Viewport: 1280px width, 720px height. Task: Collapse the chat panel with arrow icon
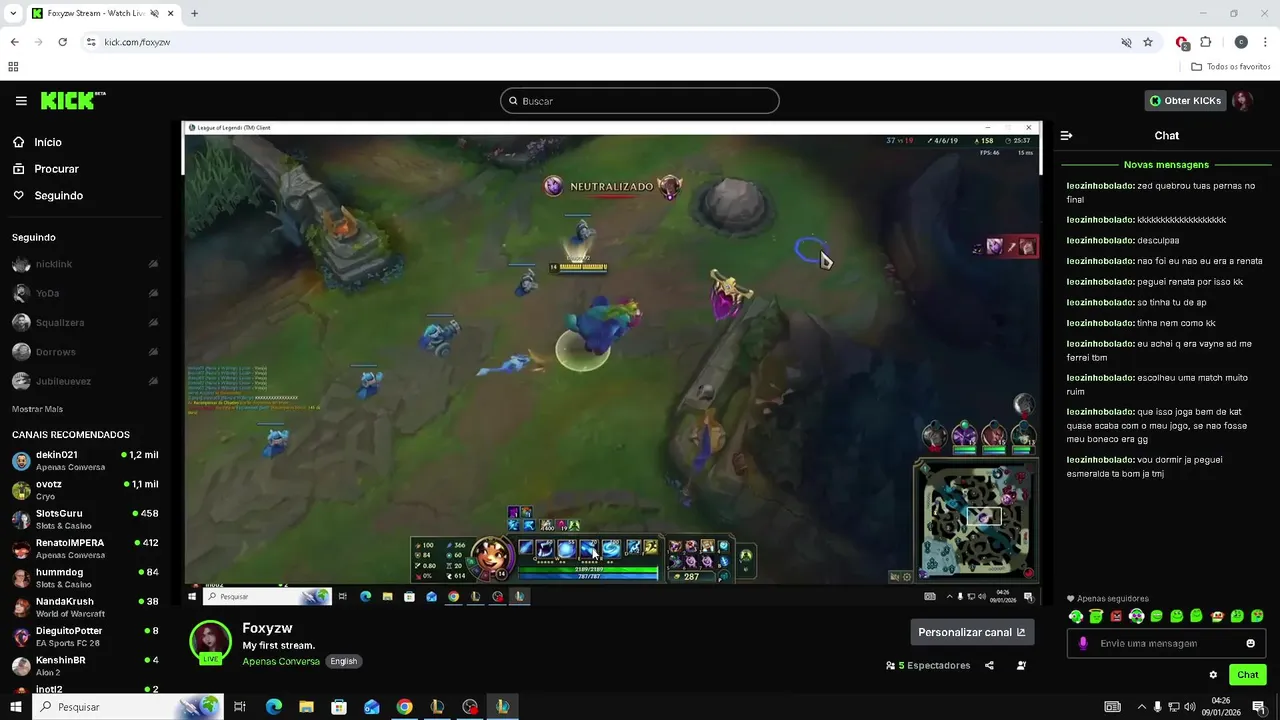pyautogui.click(x=1067, y=135)
